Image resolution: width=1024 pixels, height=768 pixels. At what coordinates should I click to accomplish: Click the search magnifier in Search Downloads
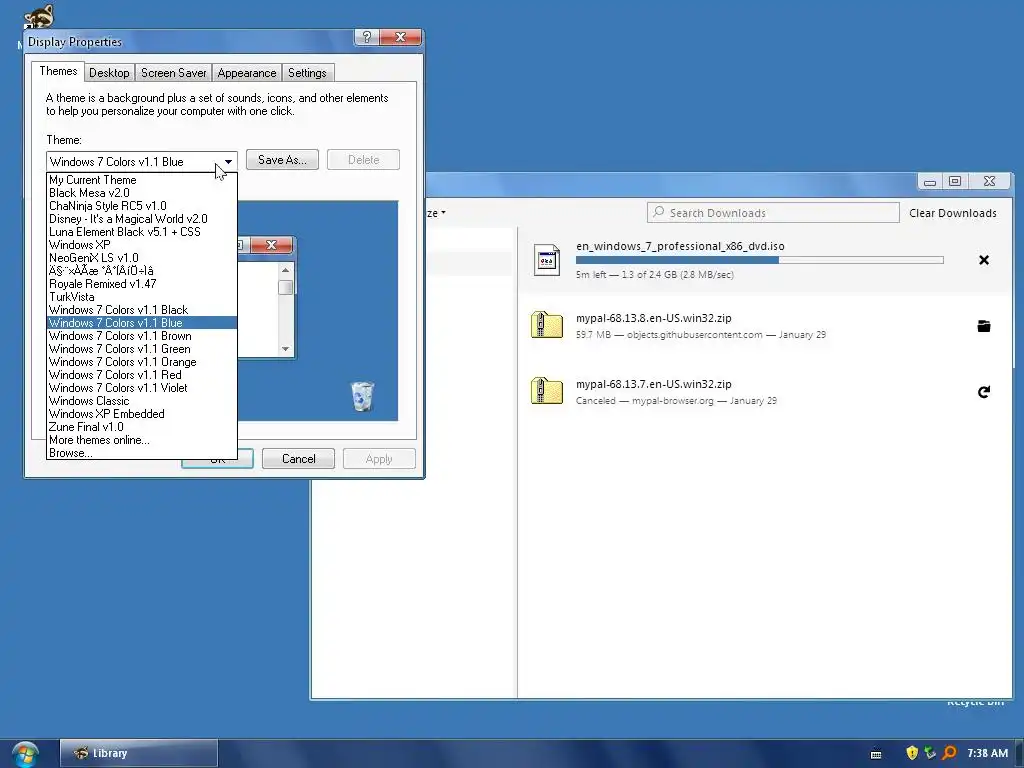click(658, 212)
